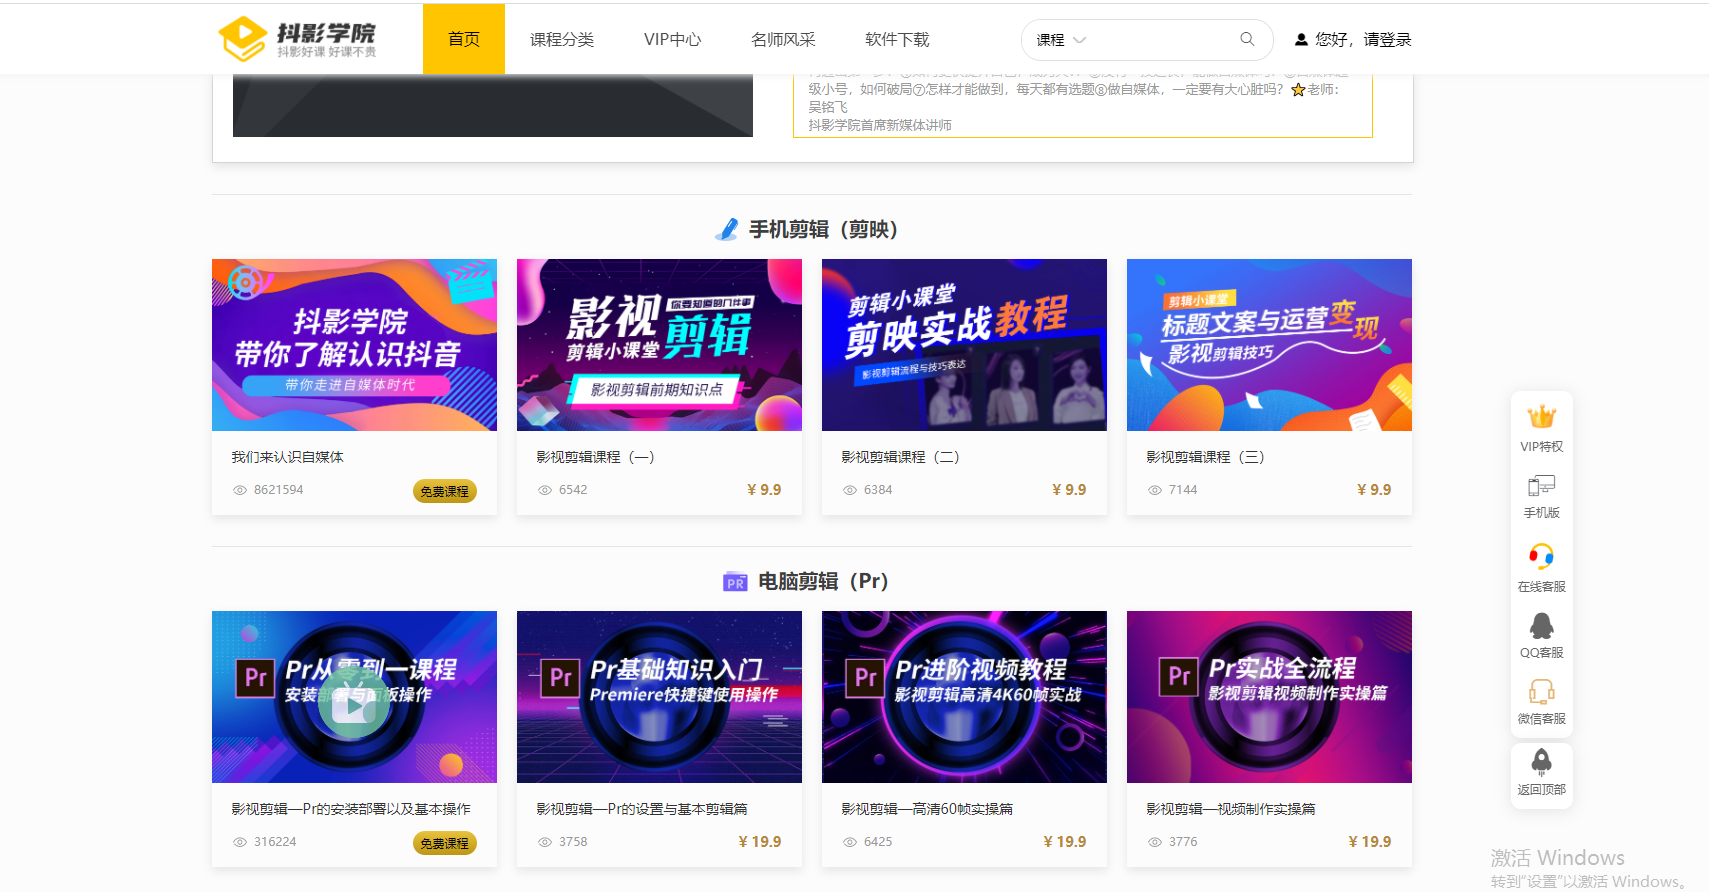The height and width of the screenshot is (892, 1709).
Task: Click the pen icon beside 手机剪辑（剪映）
Action: pos(727,230)
